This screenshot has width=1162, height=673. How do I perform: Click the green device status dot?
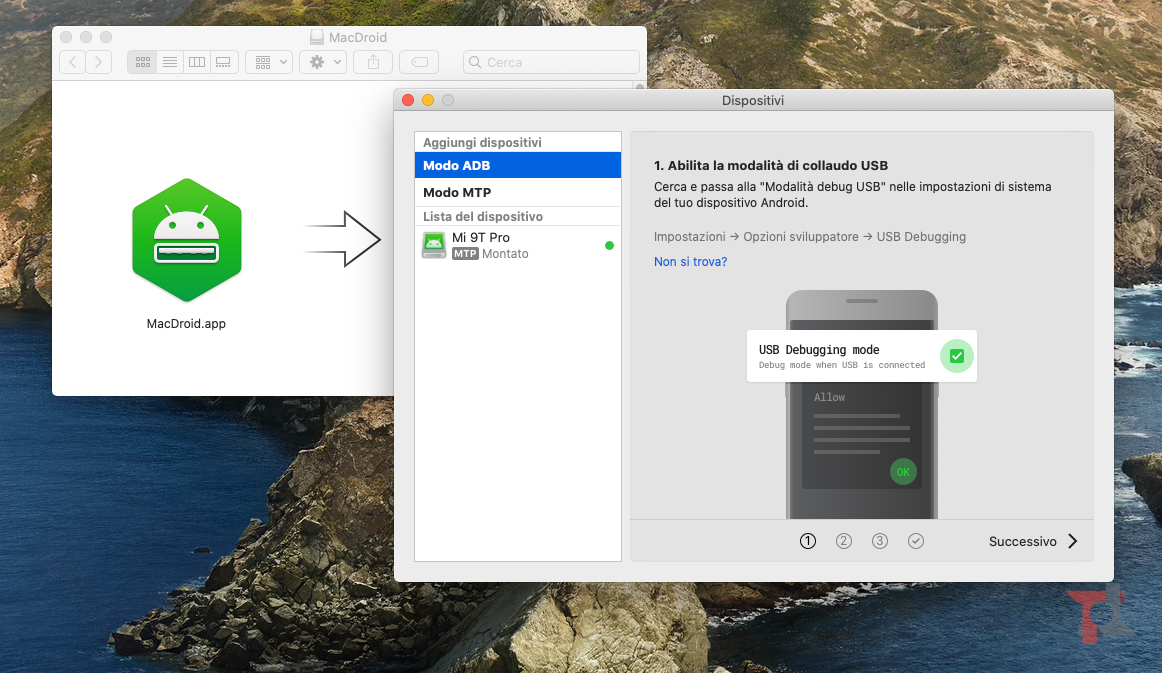click(609, 244)
